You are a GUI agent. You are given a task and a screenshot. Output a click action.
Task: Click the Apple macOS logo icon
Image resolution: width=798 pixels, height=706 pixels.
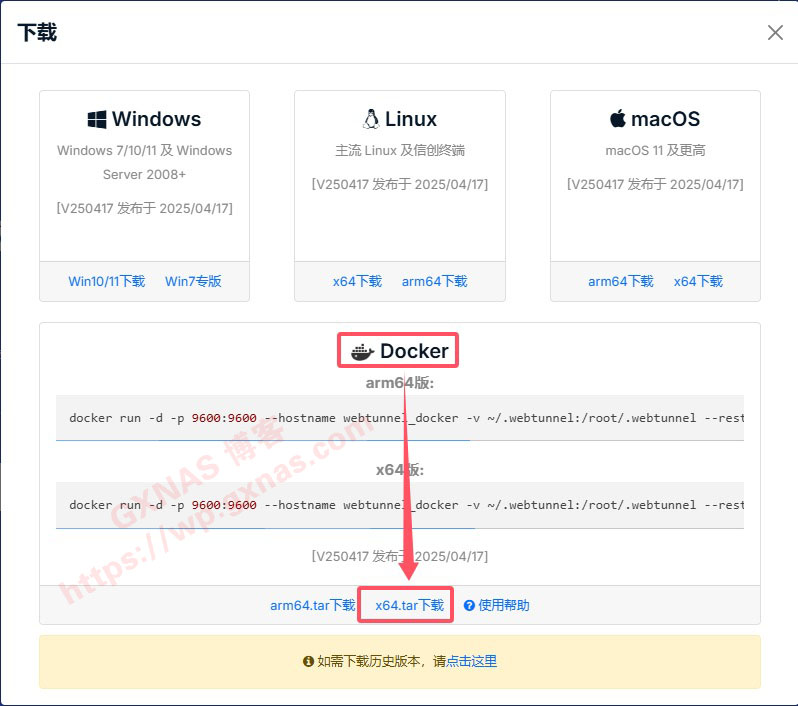(618, 119)
